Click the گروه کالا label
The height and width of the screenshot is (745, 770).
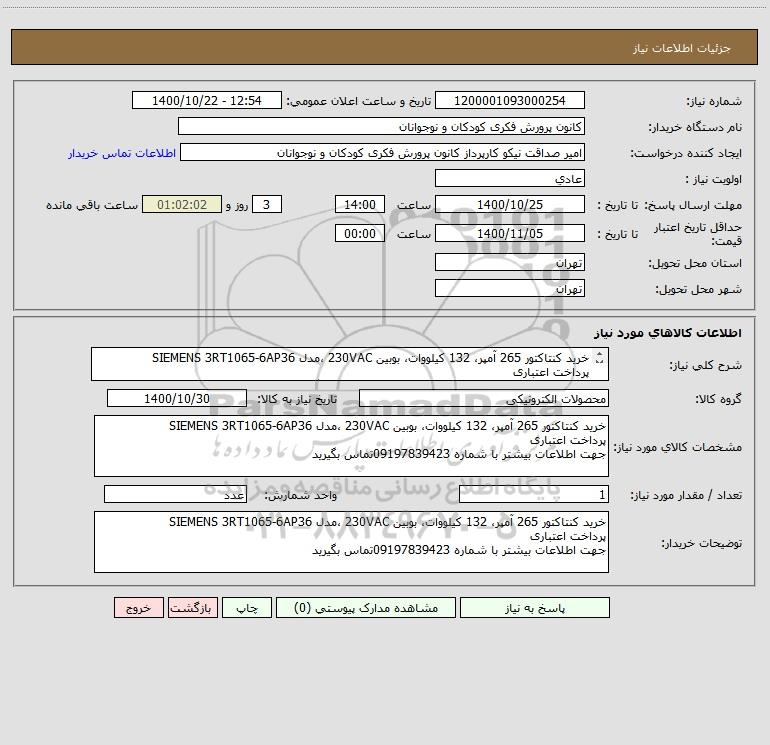click(718, 399)
